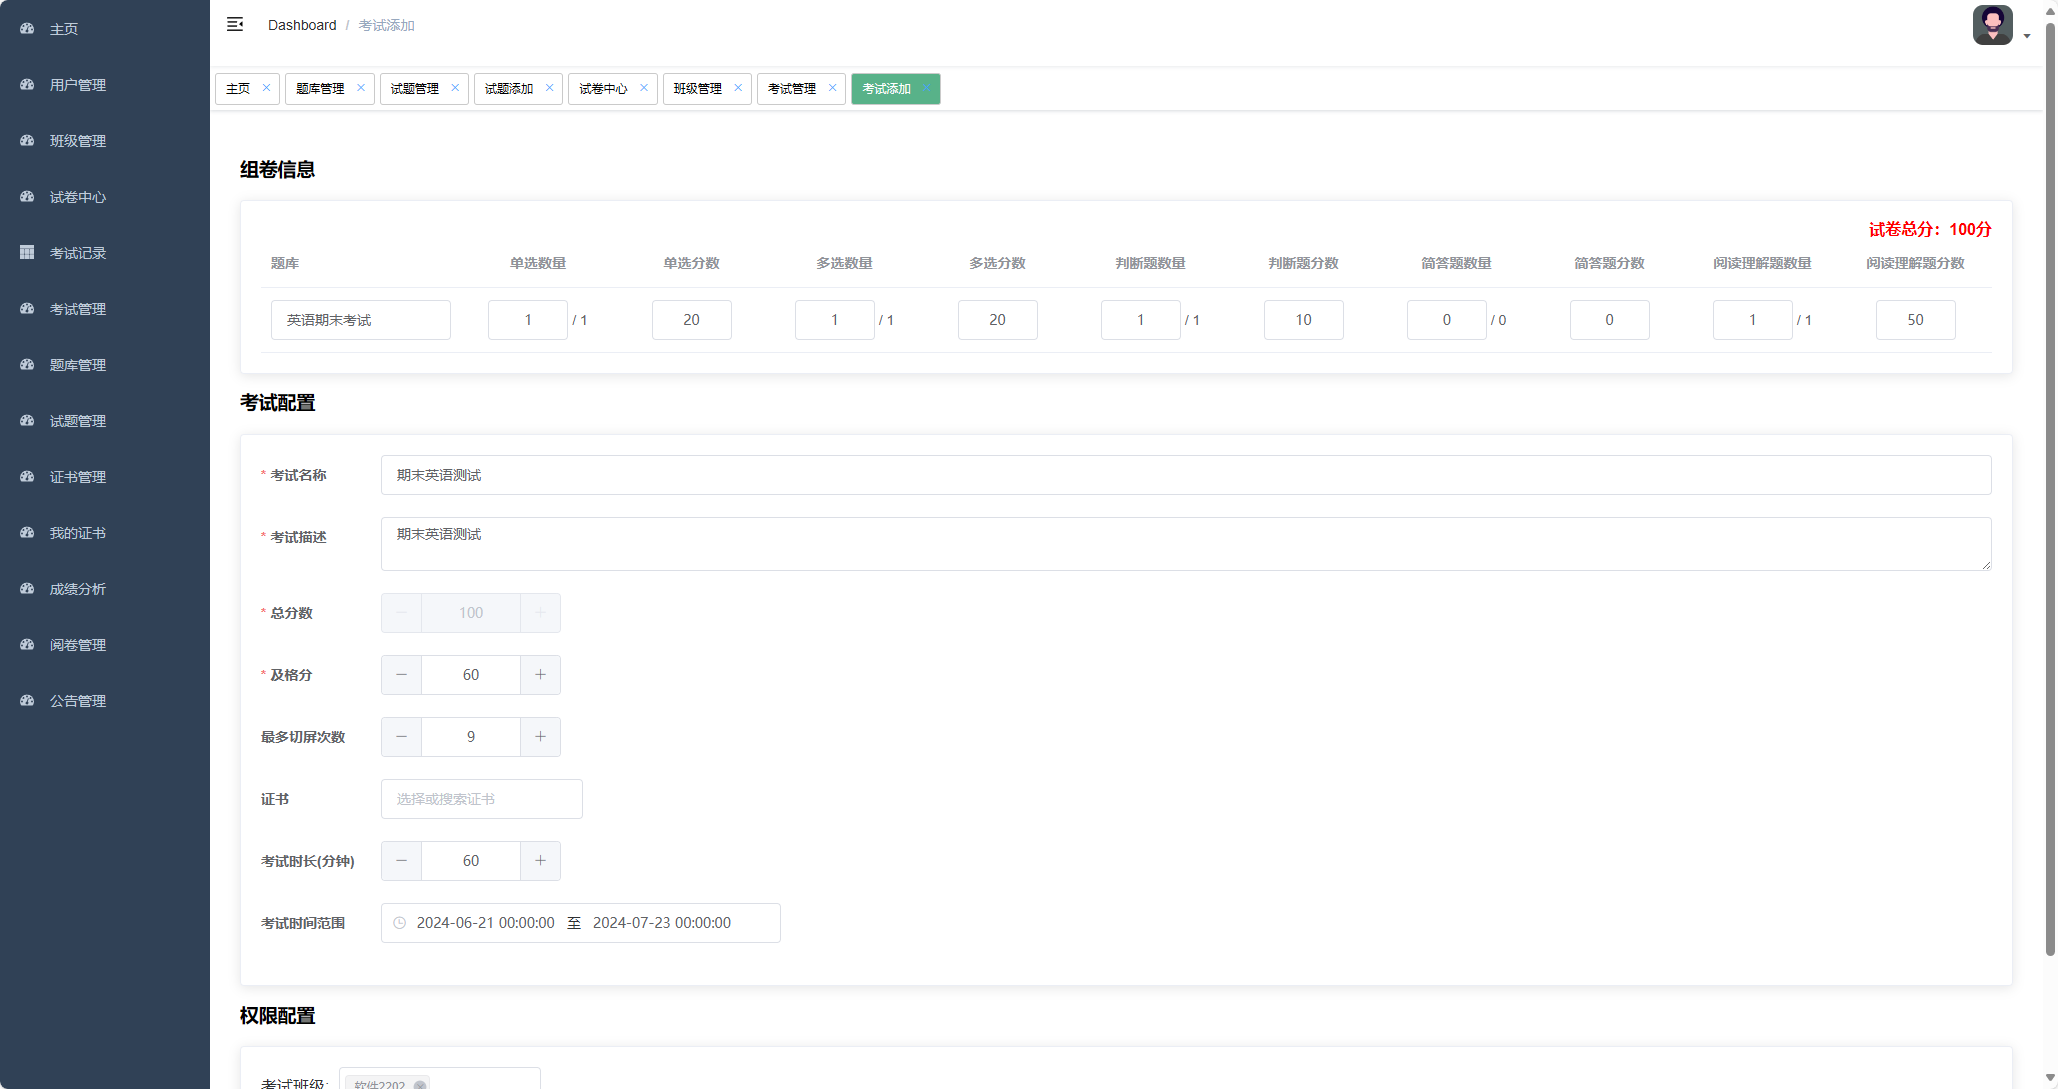Switch to the 试题添加 tab
This screenshot has height=1089, width=2058.
tap(508, 89)
